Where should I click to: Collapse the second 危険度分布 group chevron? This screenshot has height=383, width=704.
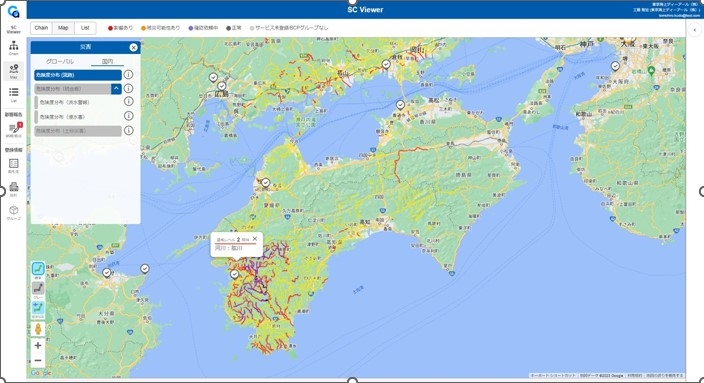tap(116, 88)
